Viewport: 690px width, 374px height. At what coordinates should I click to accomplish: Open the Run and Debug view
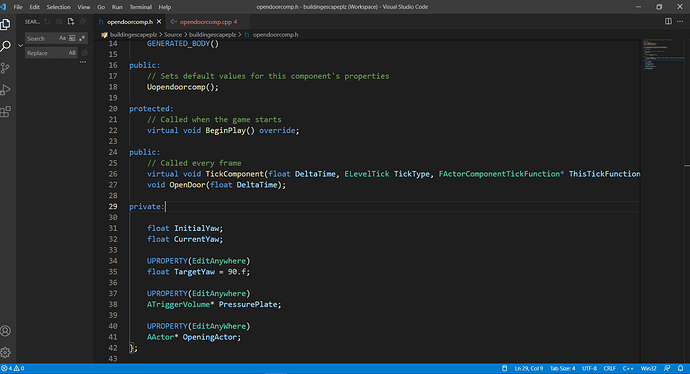6,90
